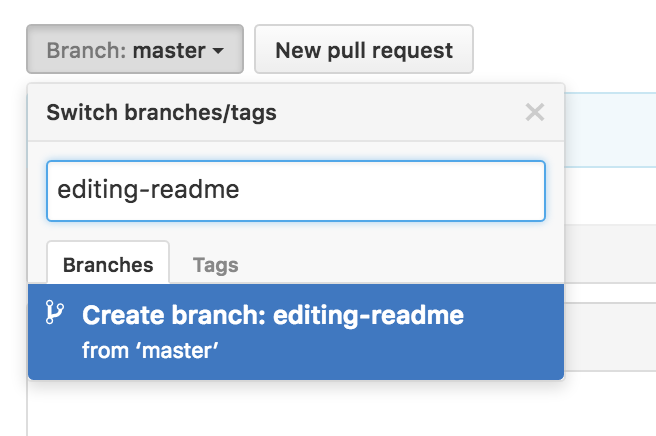
Task: Click the from 'master' subtitle line
Action: click(150, 350)
